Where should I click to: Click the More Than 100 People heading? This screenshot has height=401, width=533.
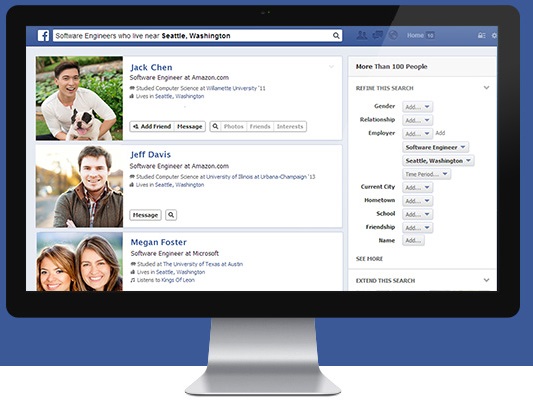391,67
